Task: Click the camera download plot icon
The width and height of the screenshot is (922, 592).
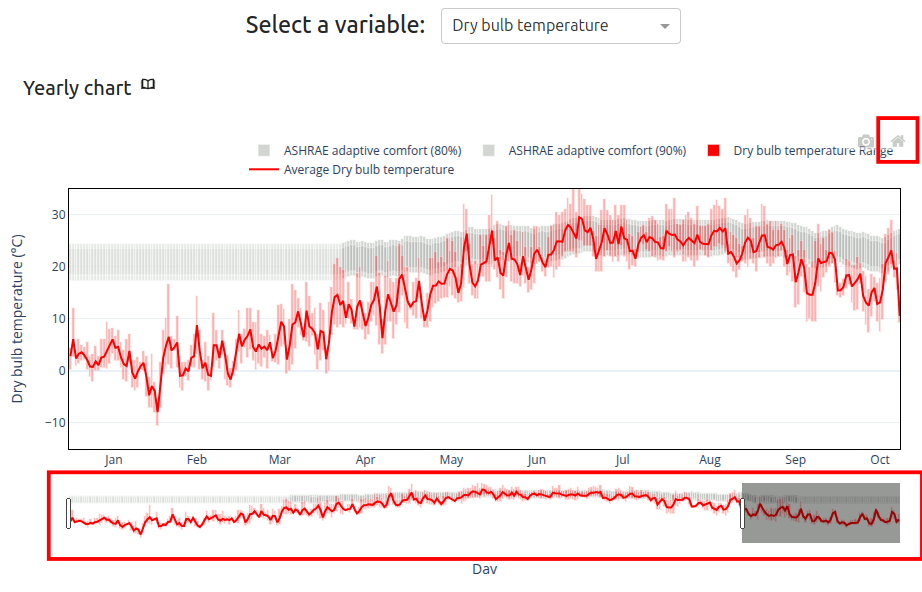Action: coord(866,142)
